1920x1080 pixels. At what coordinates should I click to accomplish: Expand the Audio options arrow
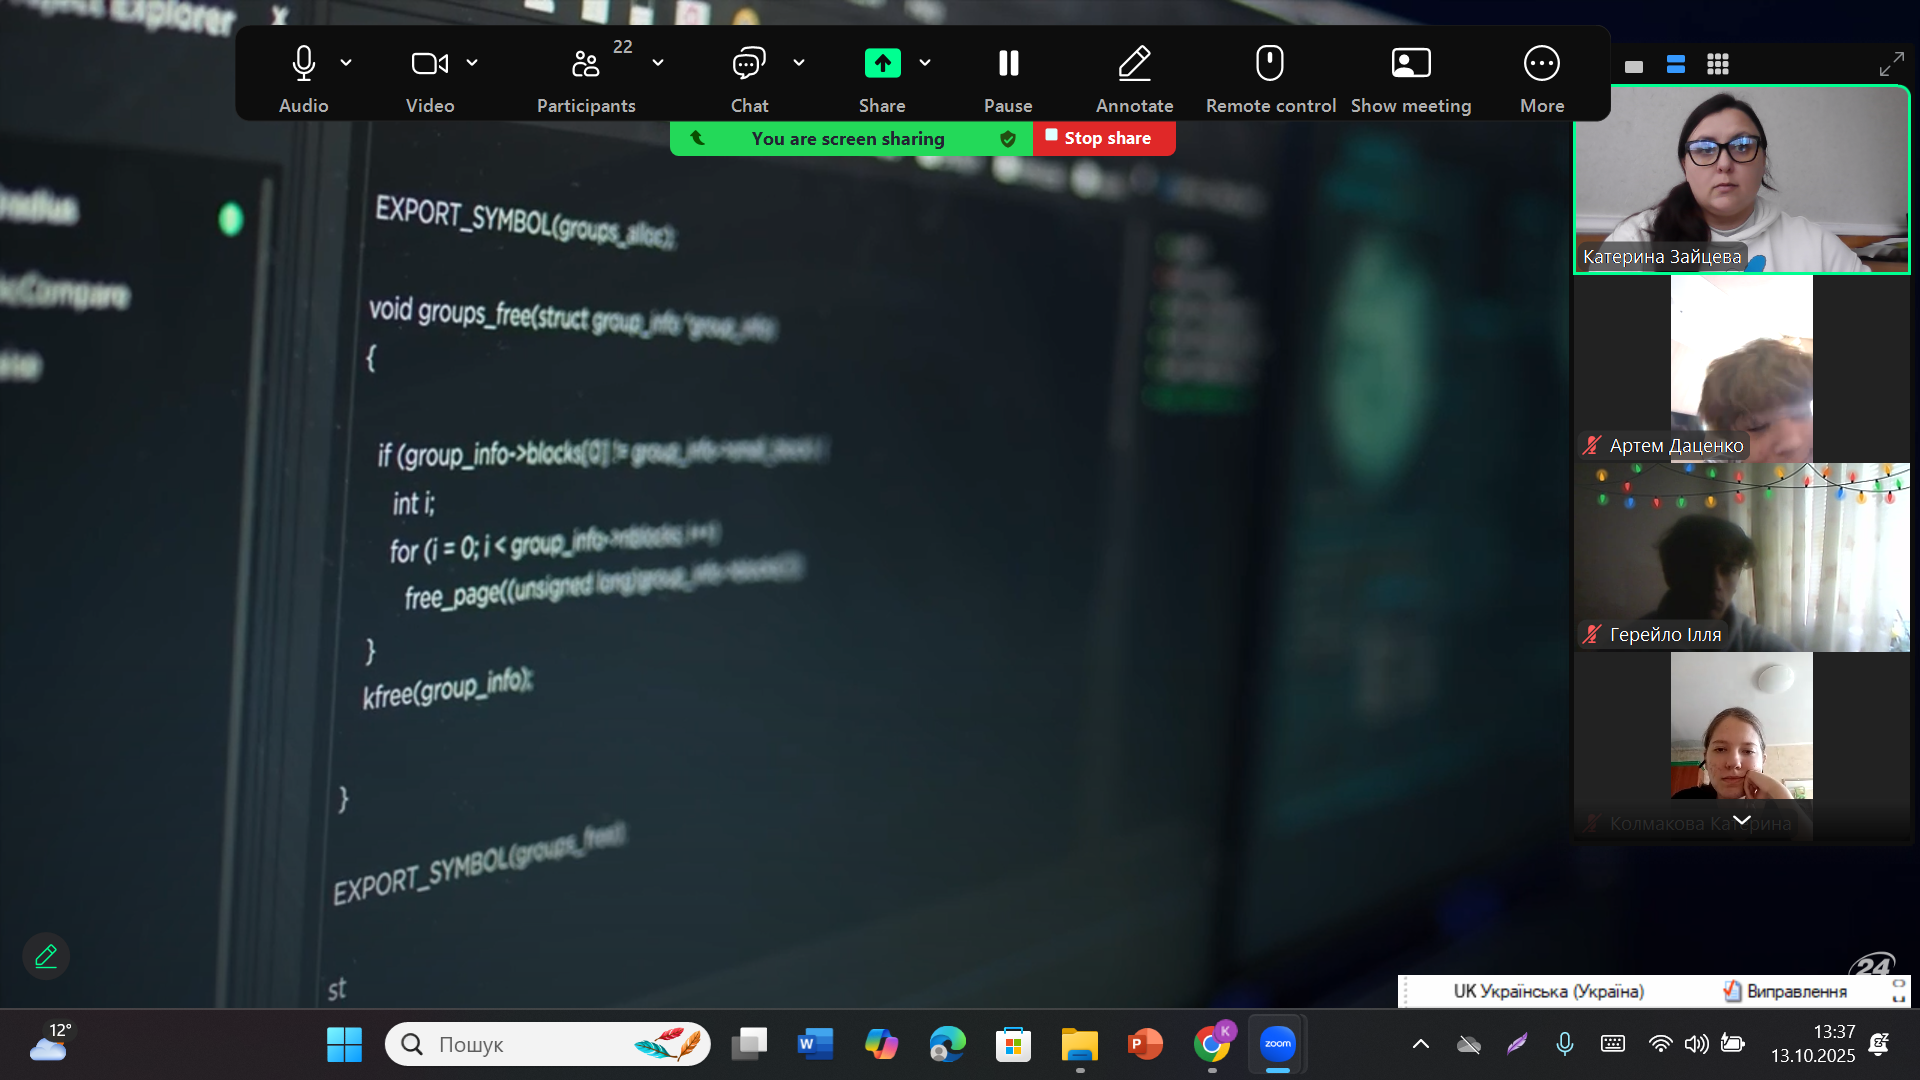[x=346, y=62]
